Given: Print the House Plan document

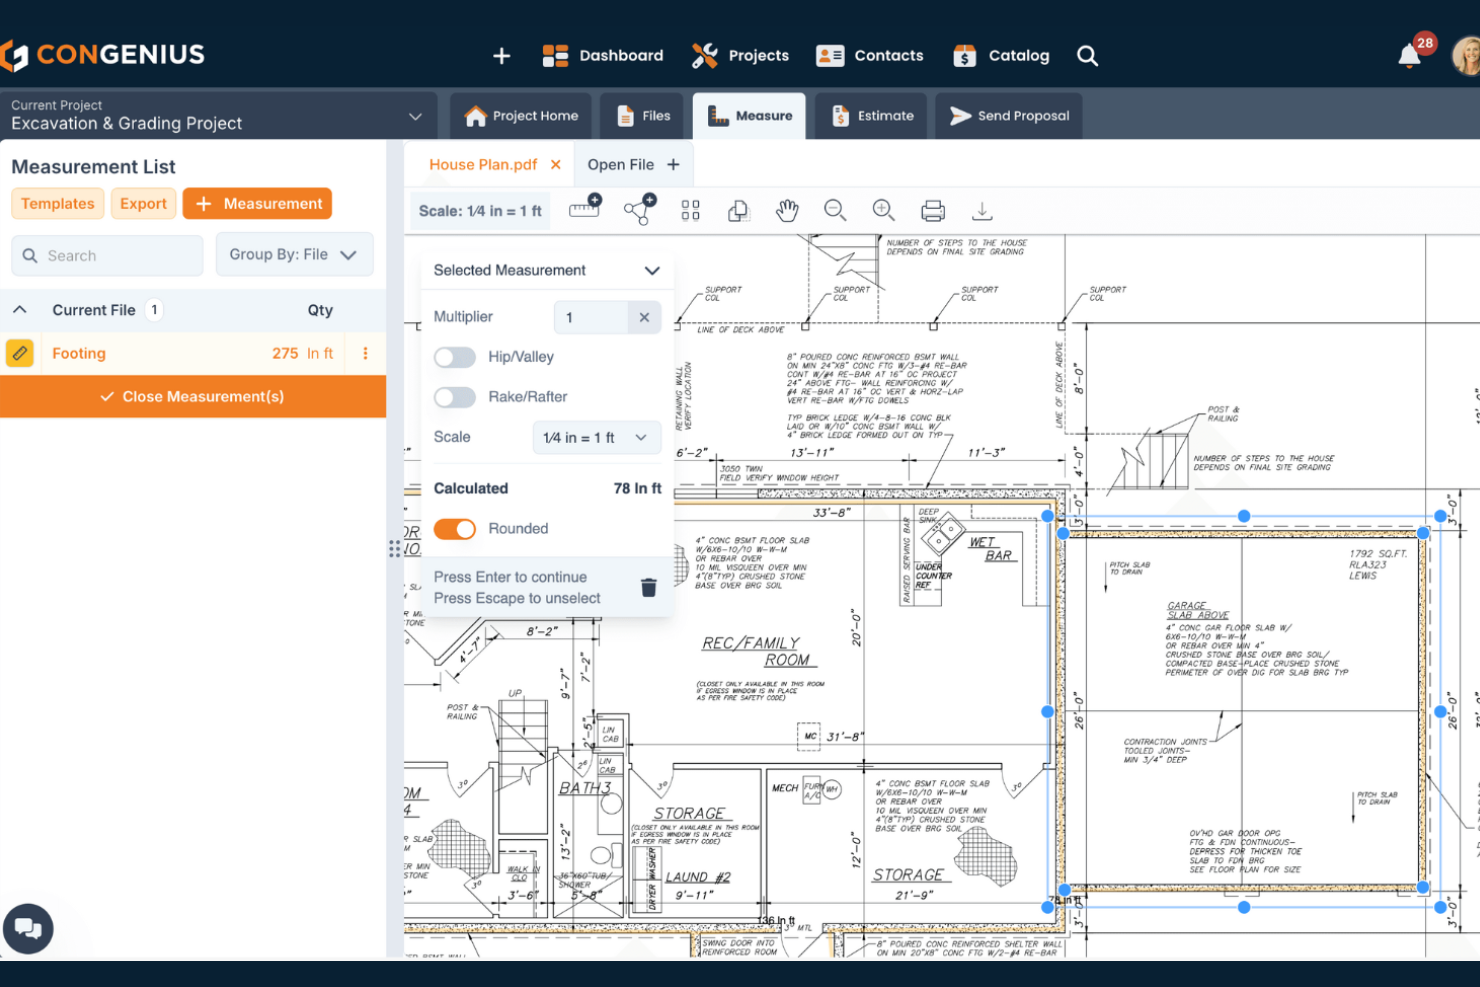Looking at the screenshot, I should 932,211.
